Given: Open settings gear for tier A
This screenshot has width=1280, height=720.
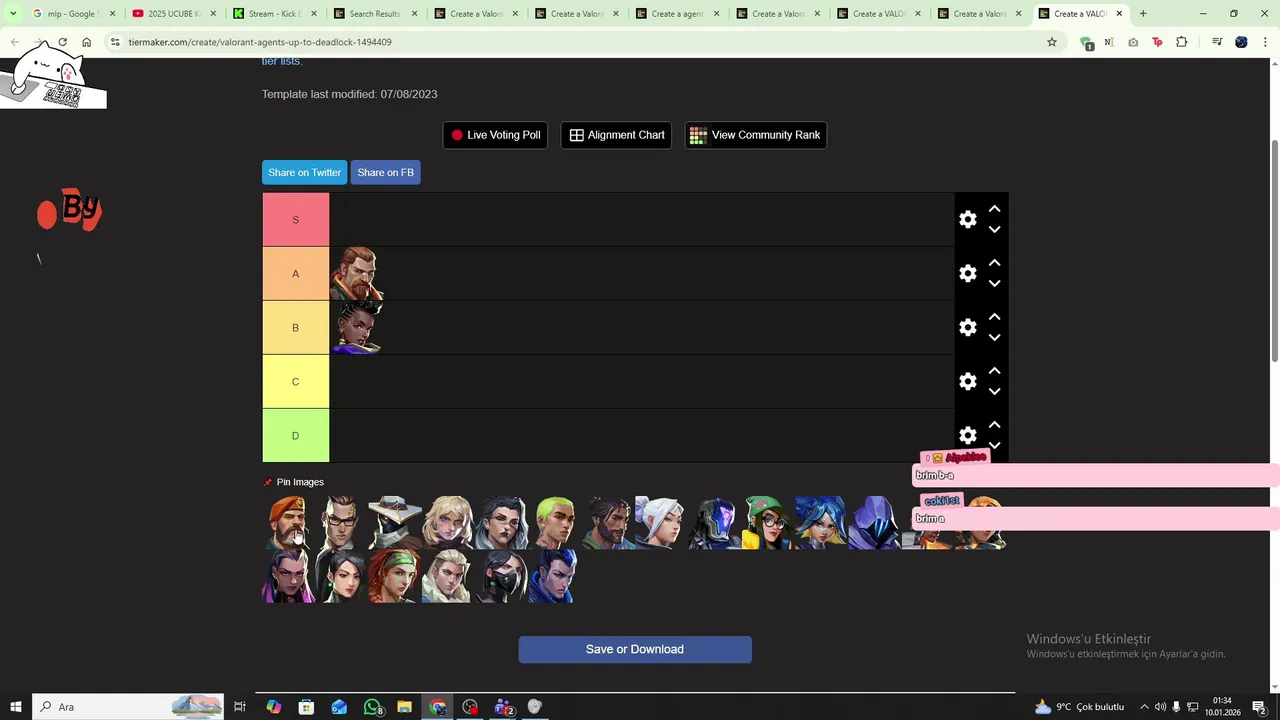Looking at the screenshot, I should (x=968, y=273).
